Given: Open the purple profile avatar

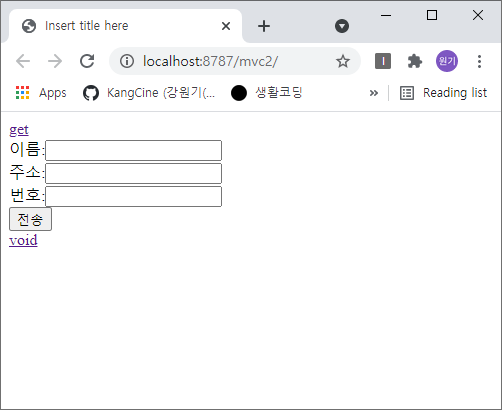Looking at the screenshot, I should [447, 61].
